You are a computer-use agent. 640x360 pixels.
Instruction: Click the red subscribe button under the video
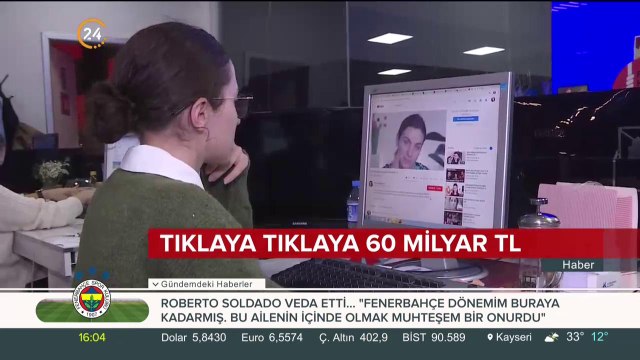(x=435, y=188)
